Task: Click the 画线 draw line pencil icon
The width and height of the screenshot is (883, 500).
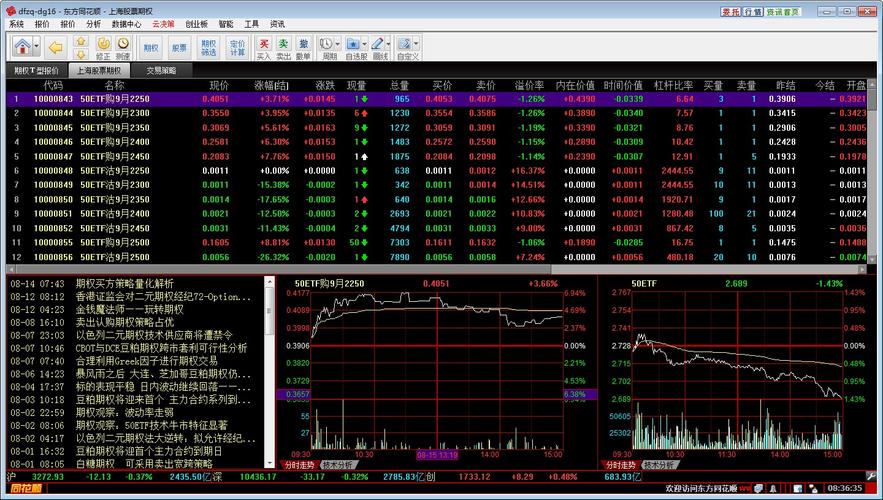Action: click(x=378, y=44)
